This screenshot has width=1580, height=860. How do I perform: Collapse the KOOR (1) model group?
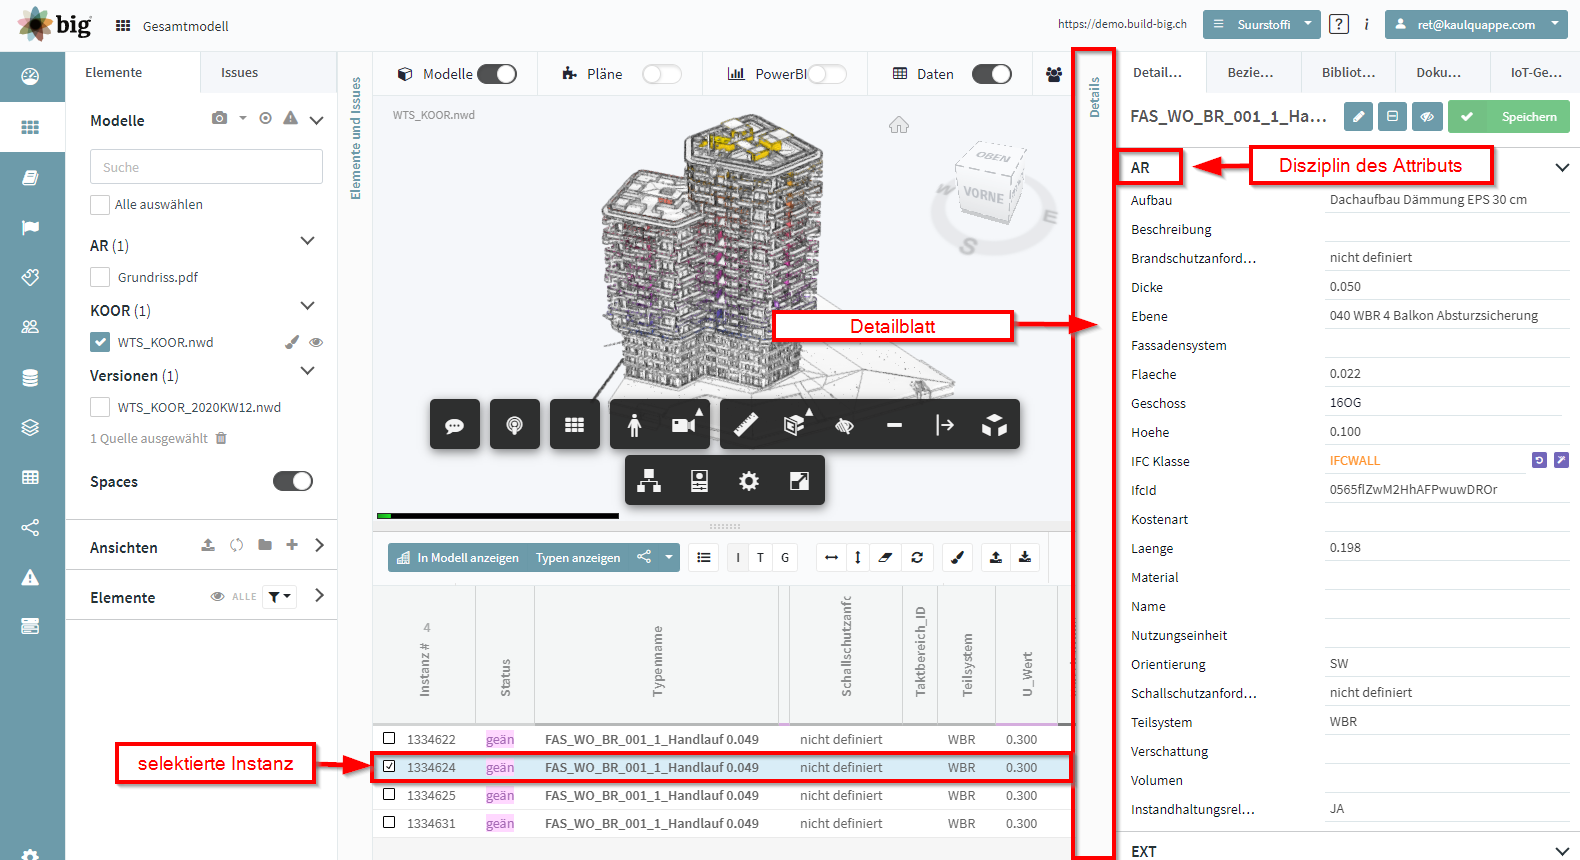[308, 306]
